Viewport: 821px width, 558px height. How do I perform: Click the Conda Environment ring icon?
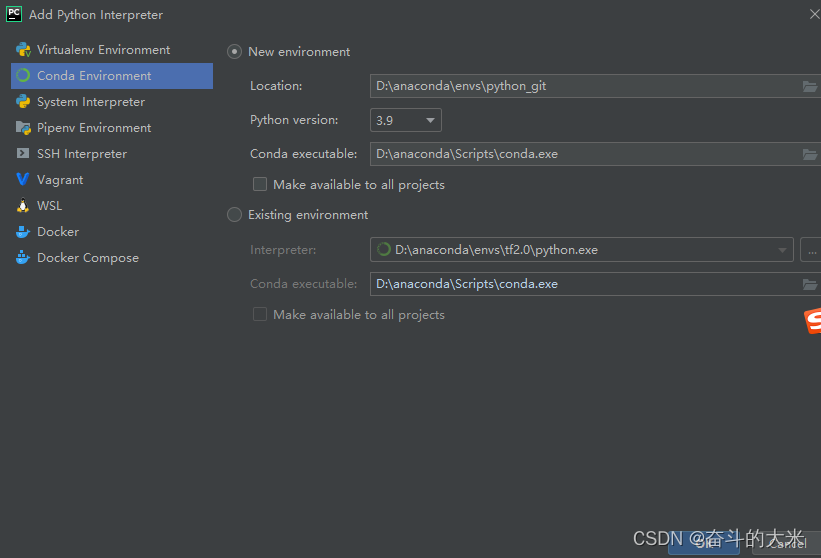tap(23, 75)
